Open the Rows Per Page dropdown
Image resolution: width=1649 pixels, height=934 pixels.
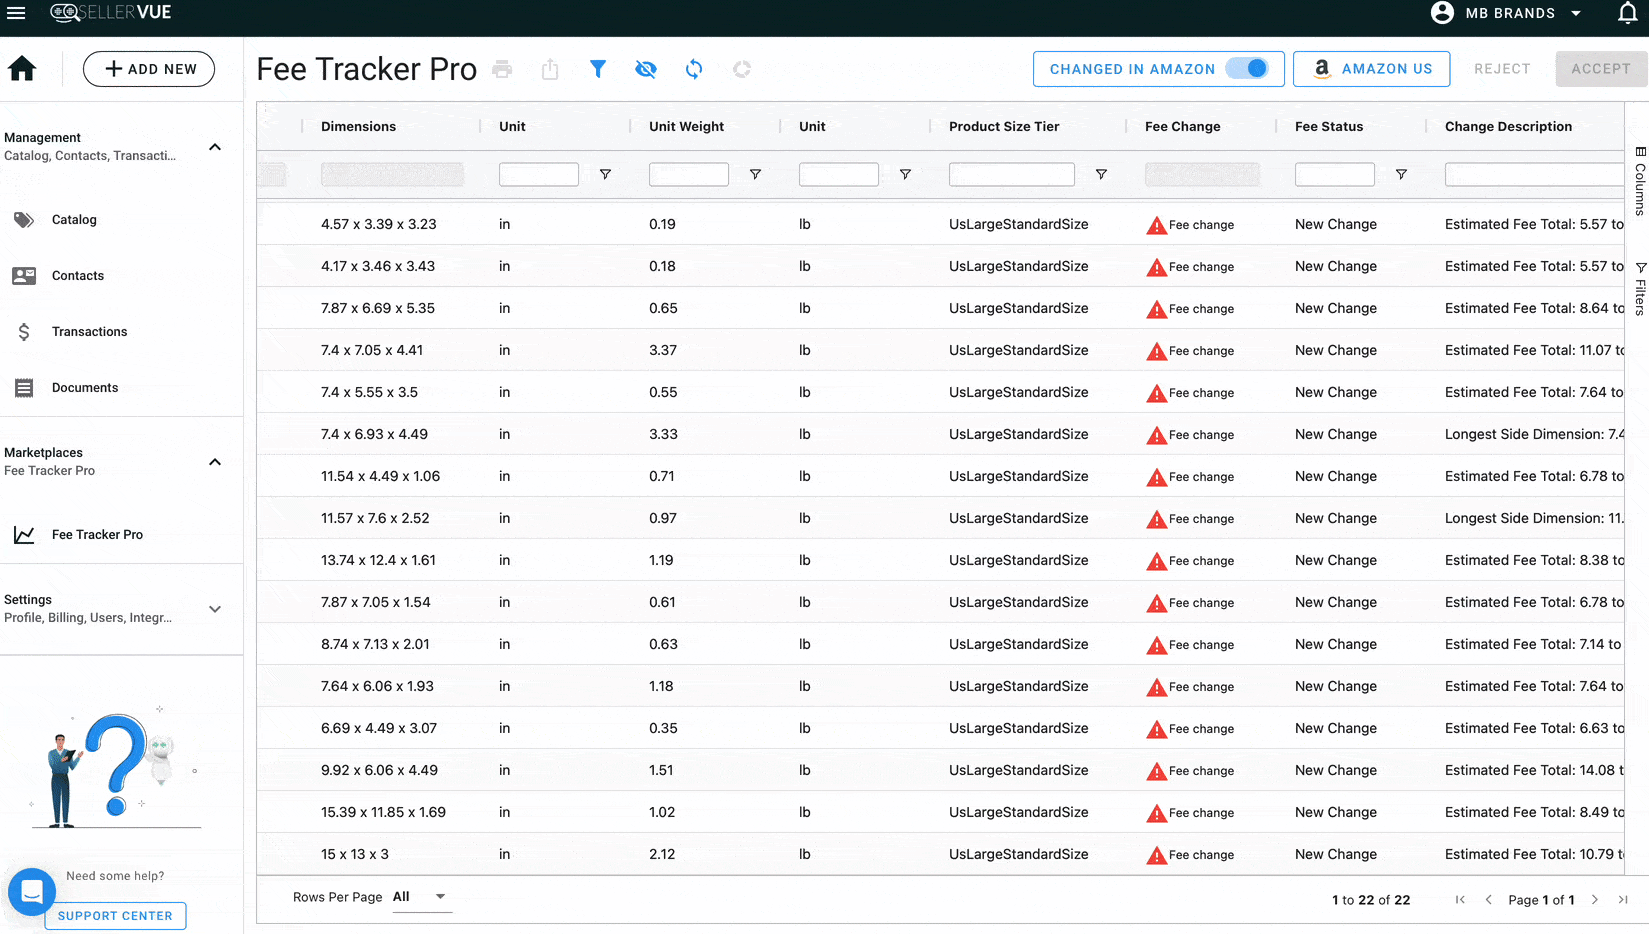[420, 897]
